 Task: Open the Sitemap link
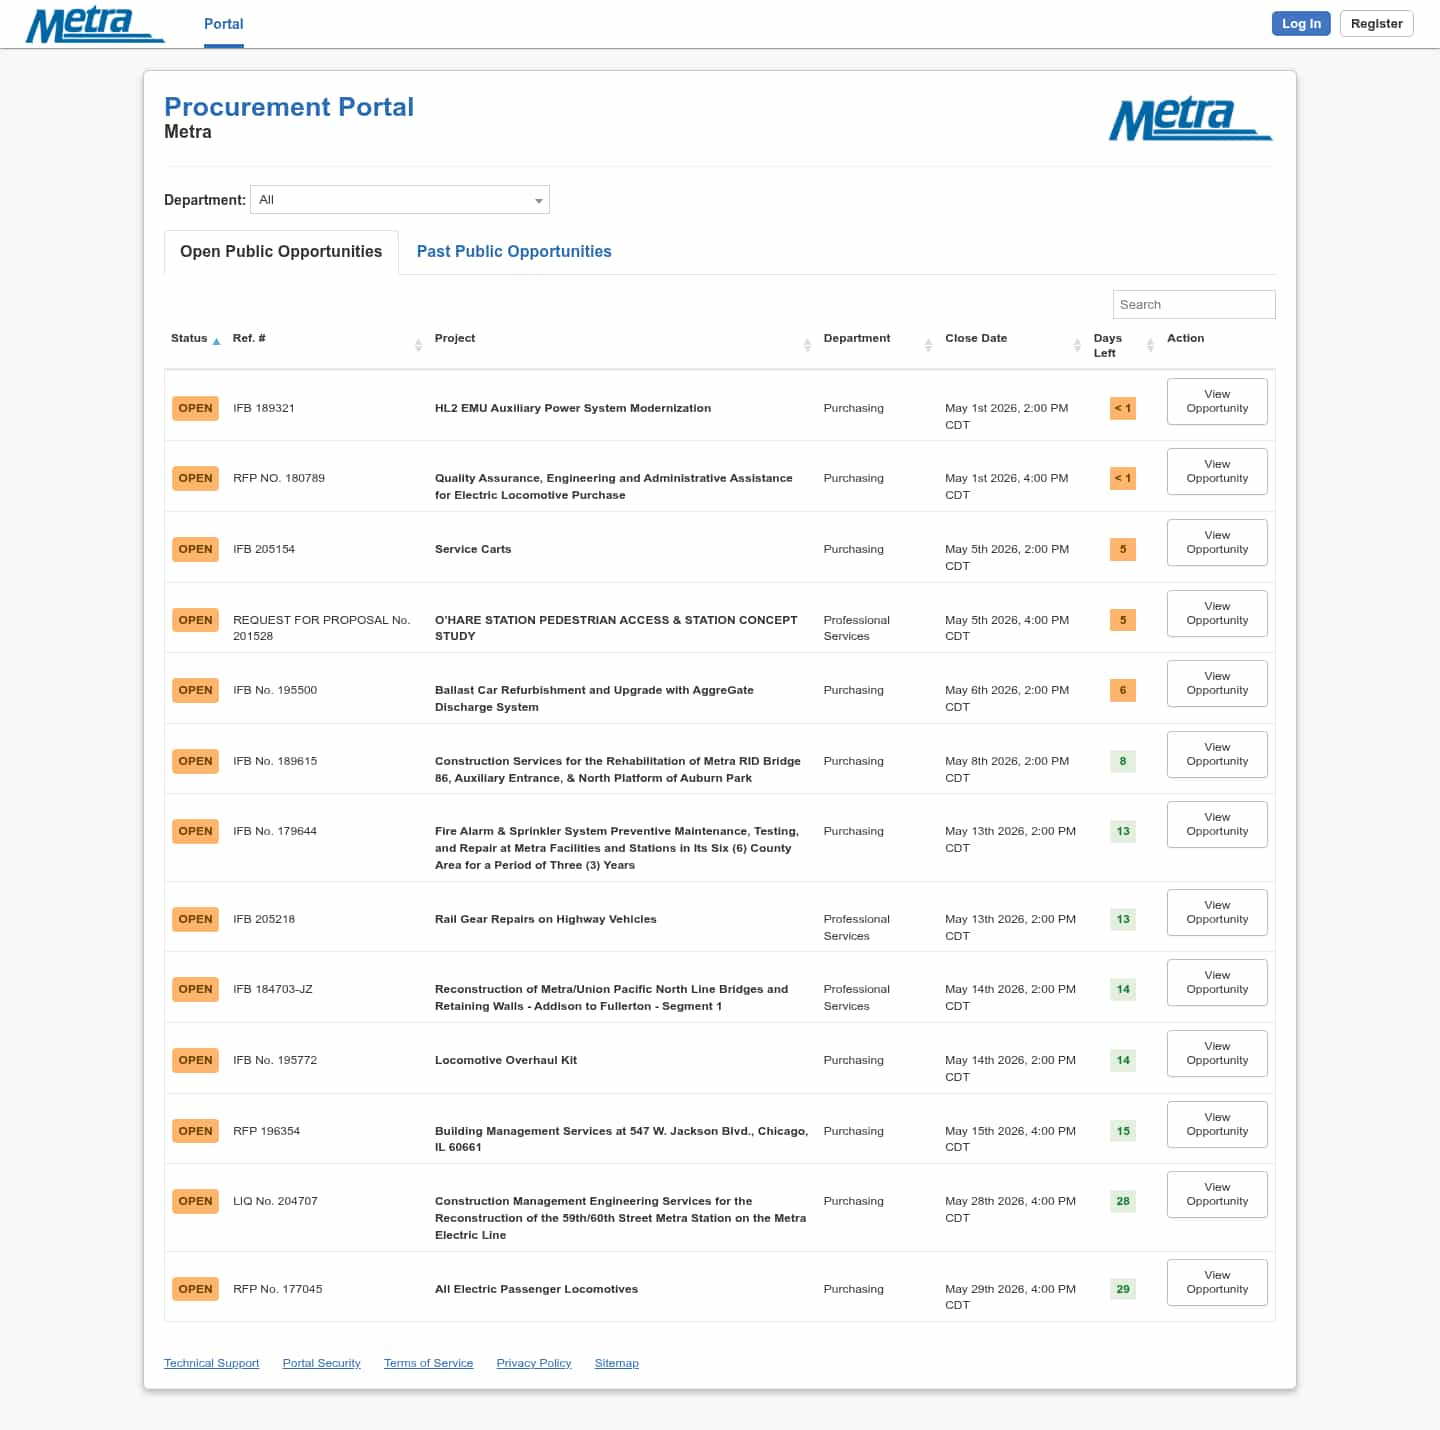point(616,1364)
